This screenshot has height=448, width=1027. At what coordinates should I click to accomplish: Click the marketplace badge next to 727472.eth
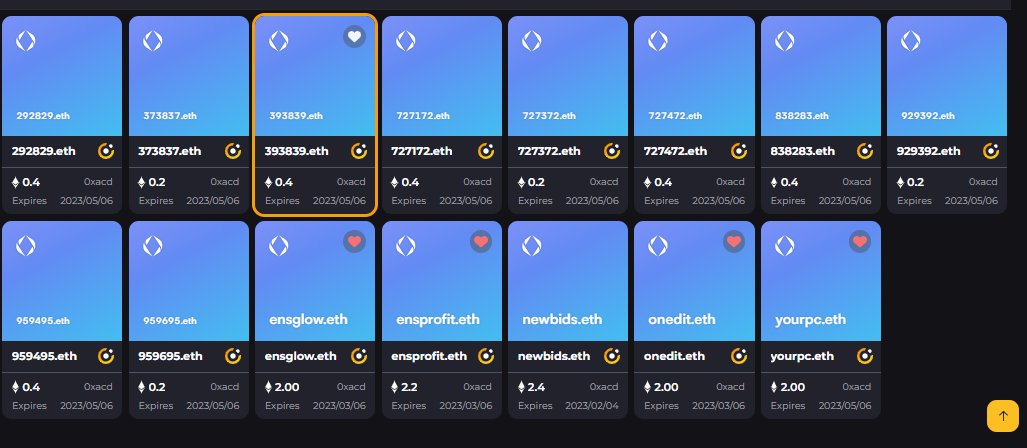[738, 151]
